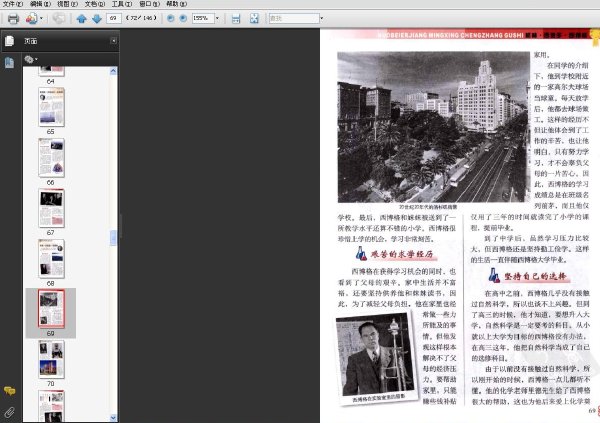Click the collaborate/share icon next to Print
Image resolution: width=600 pixels, height=423 pixels.
[x=32, y=18]
